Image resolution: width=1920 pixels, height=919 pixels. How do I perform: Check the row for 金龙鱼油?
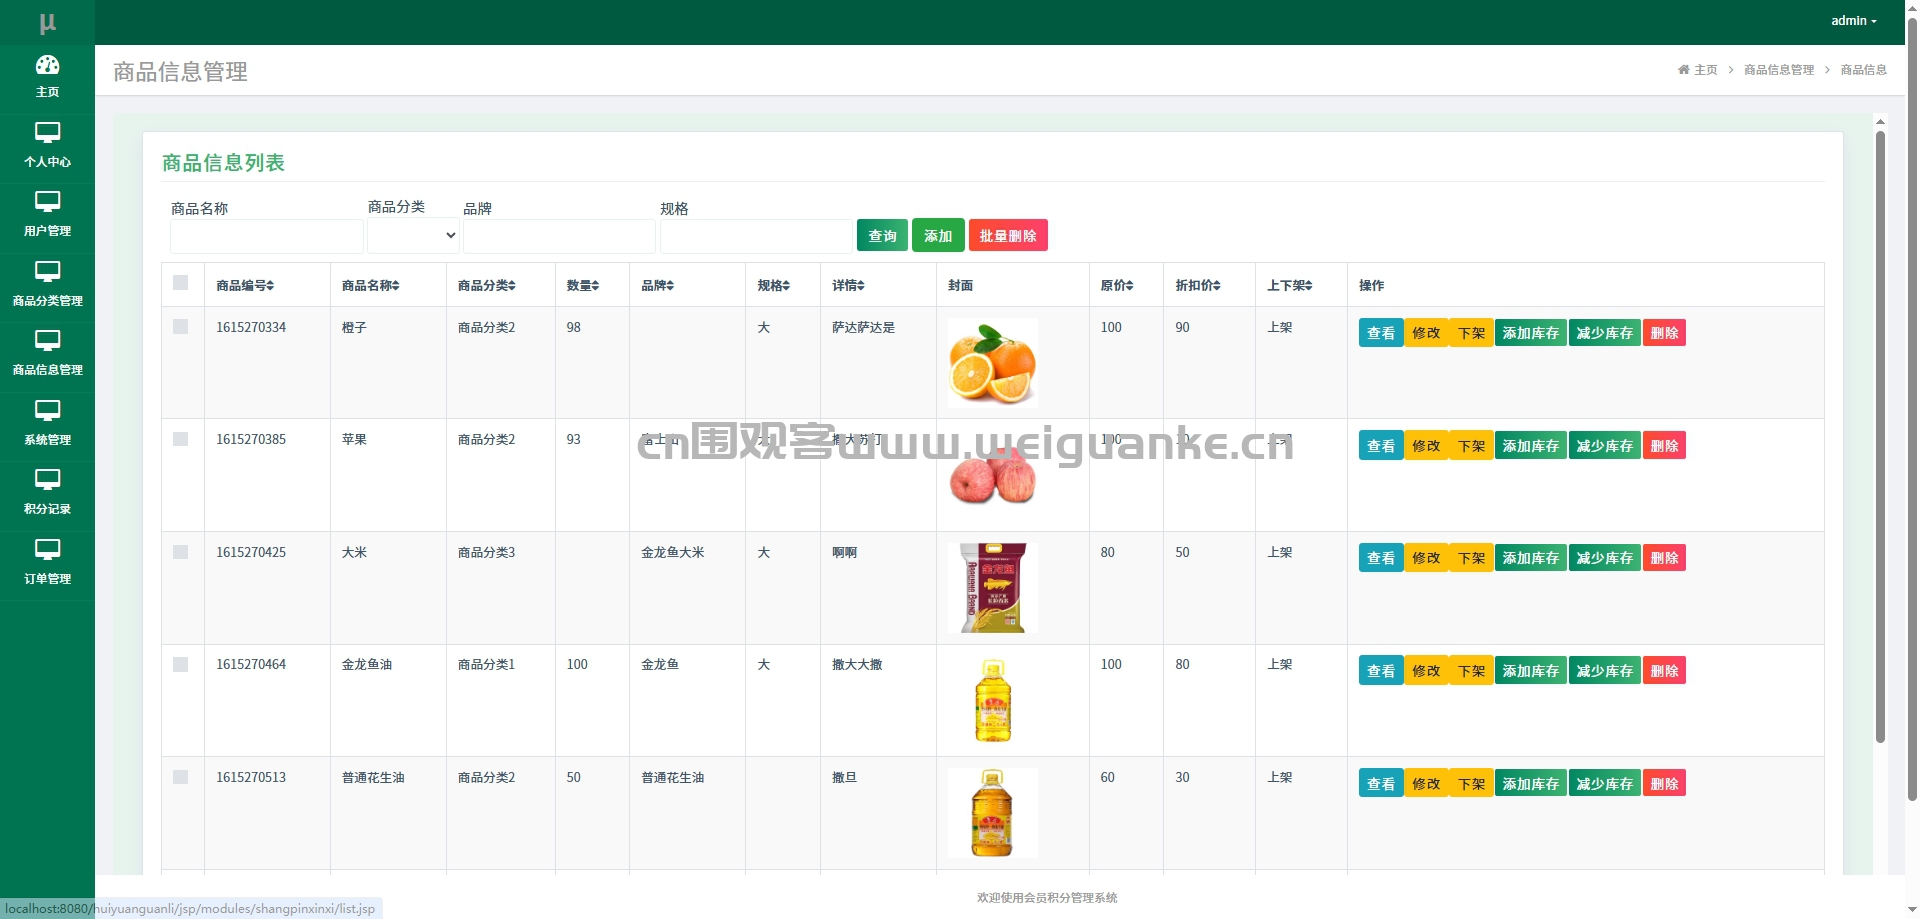click(x=181, y=664)
